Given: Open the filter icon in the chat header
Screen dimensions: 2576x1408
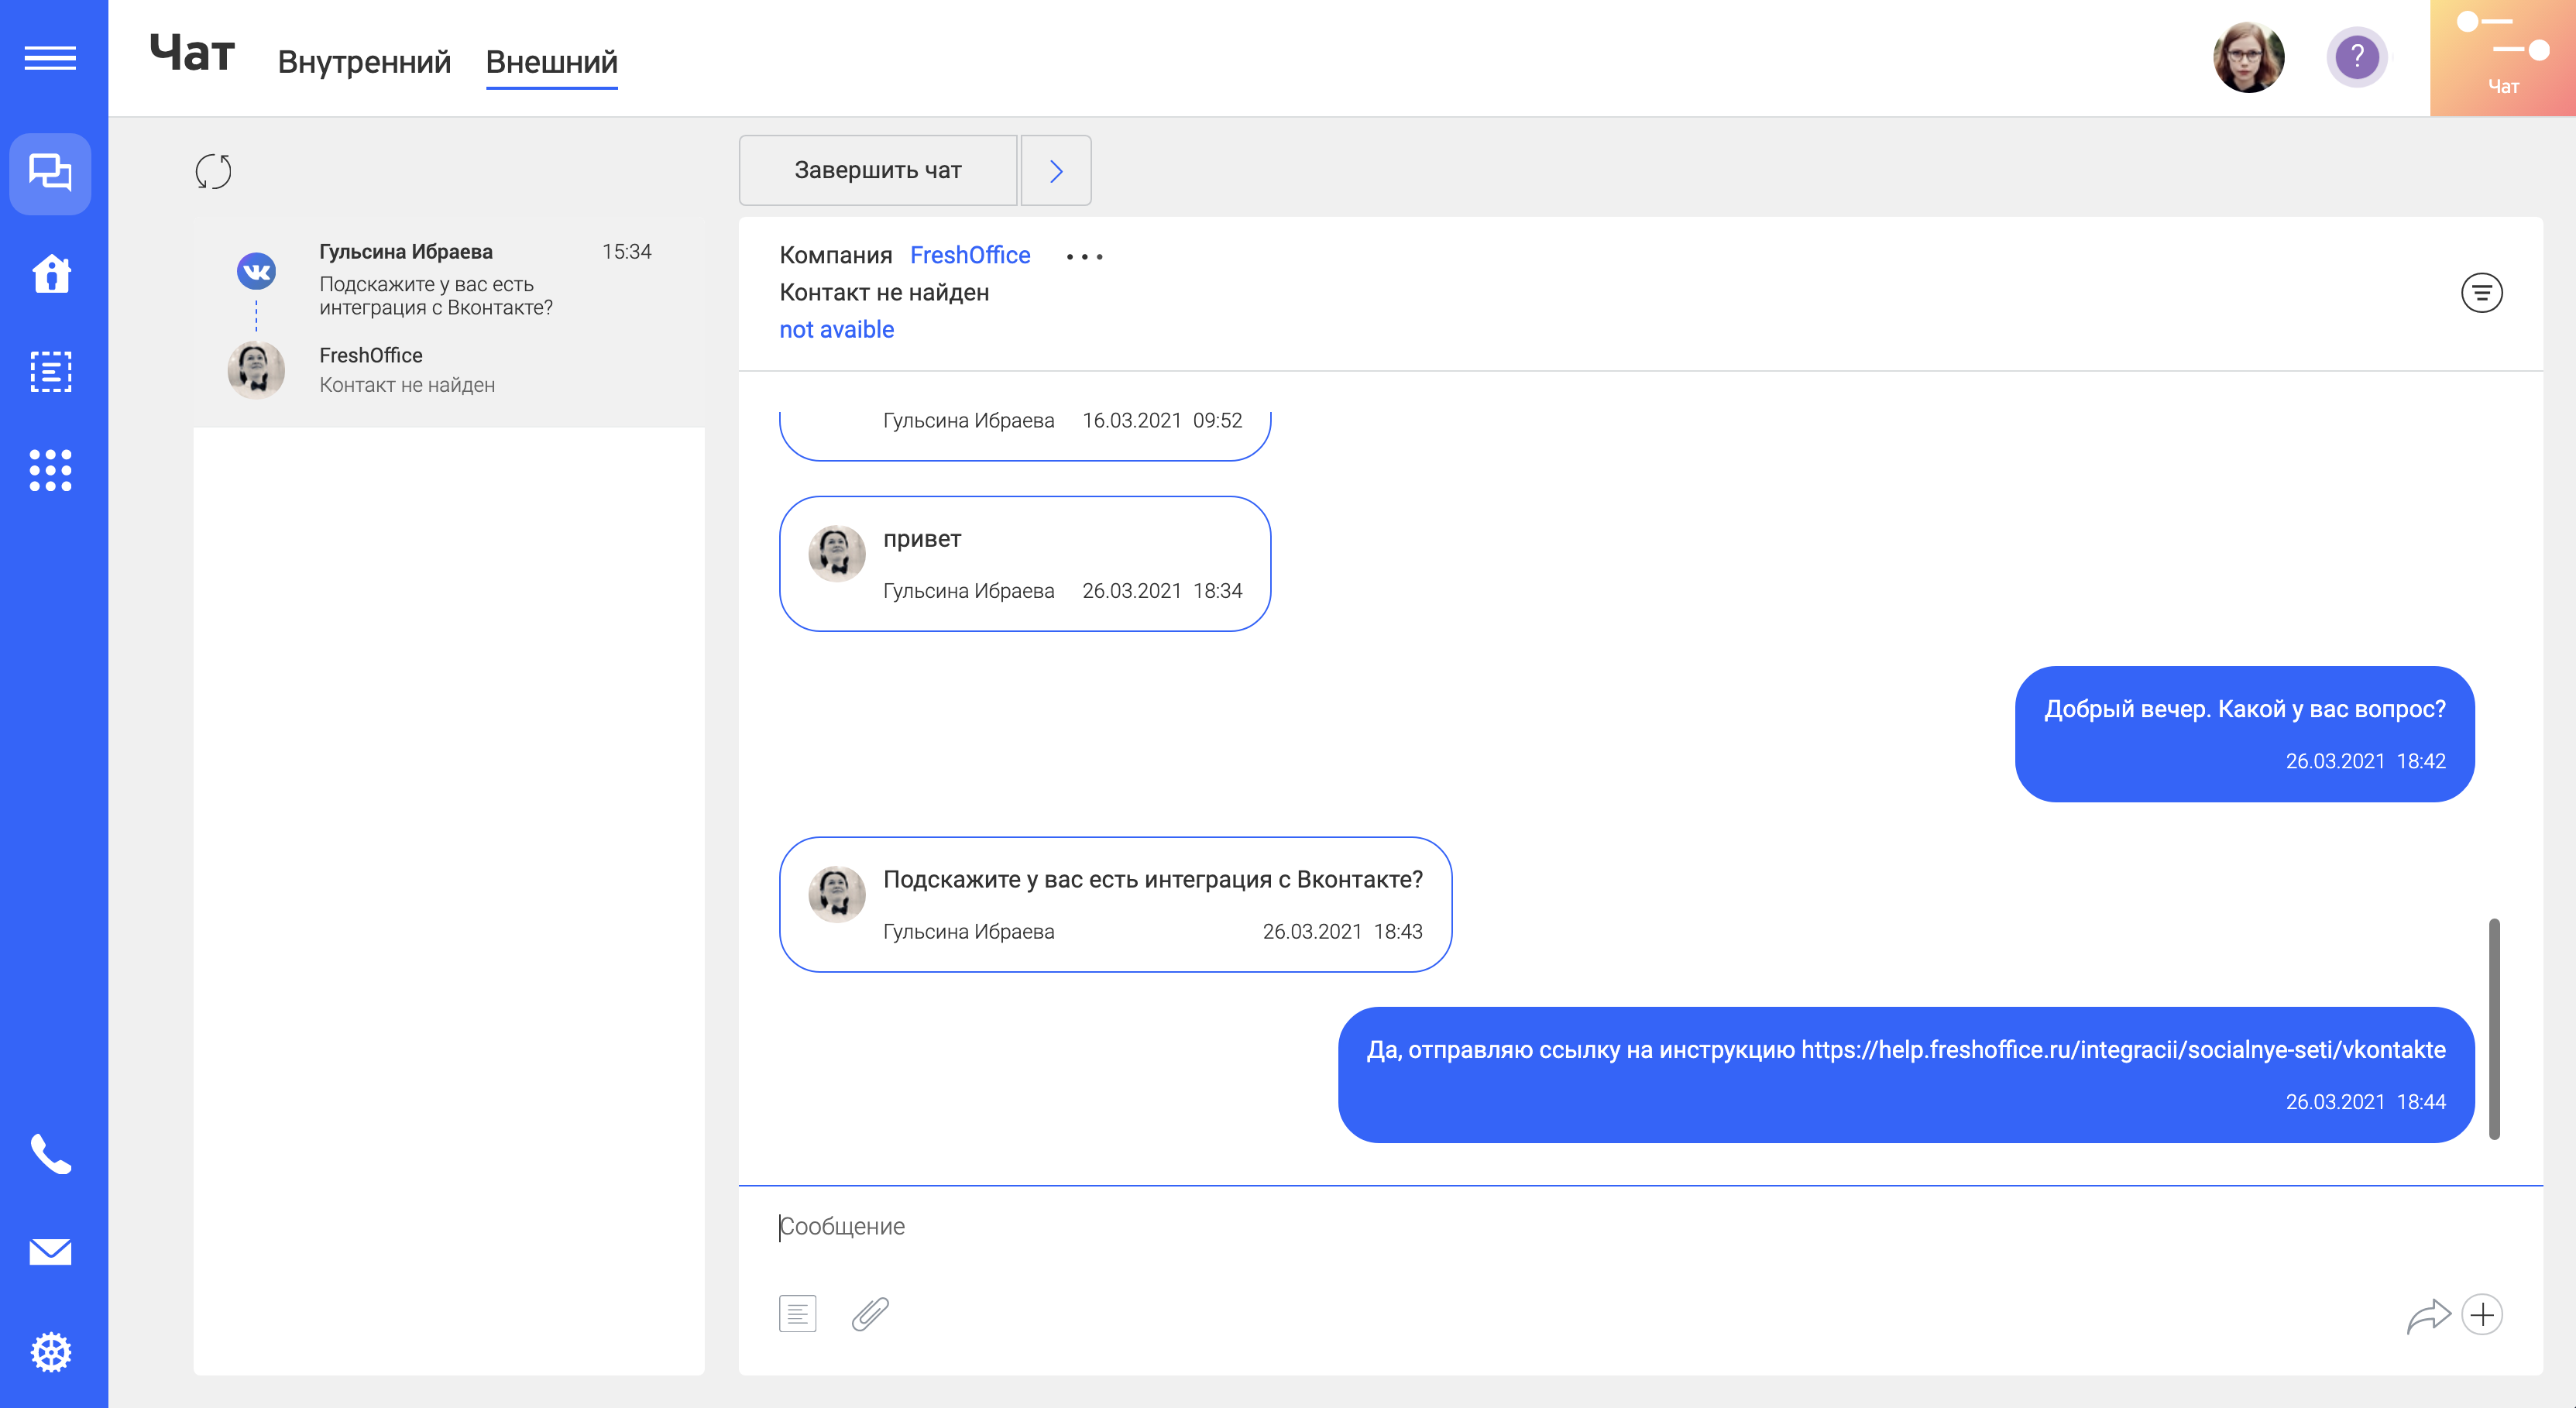Looking at the screenshot, I should click(x=2482, y=293).
